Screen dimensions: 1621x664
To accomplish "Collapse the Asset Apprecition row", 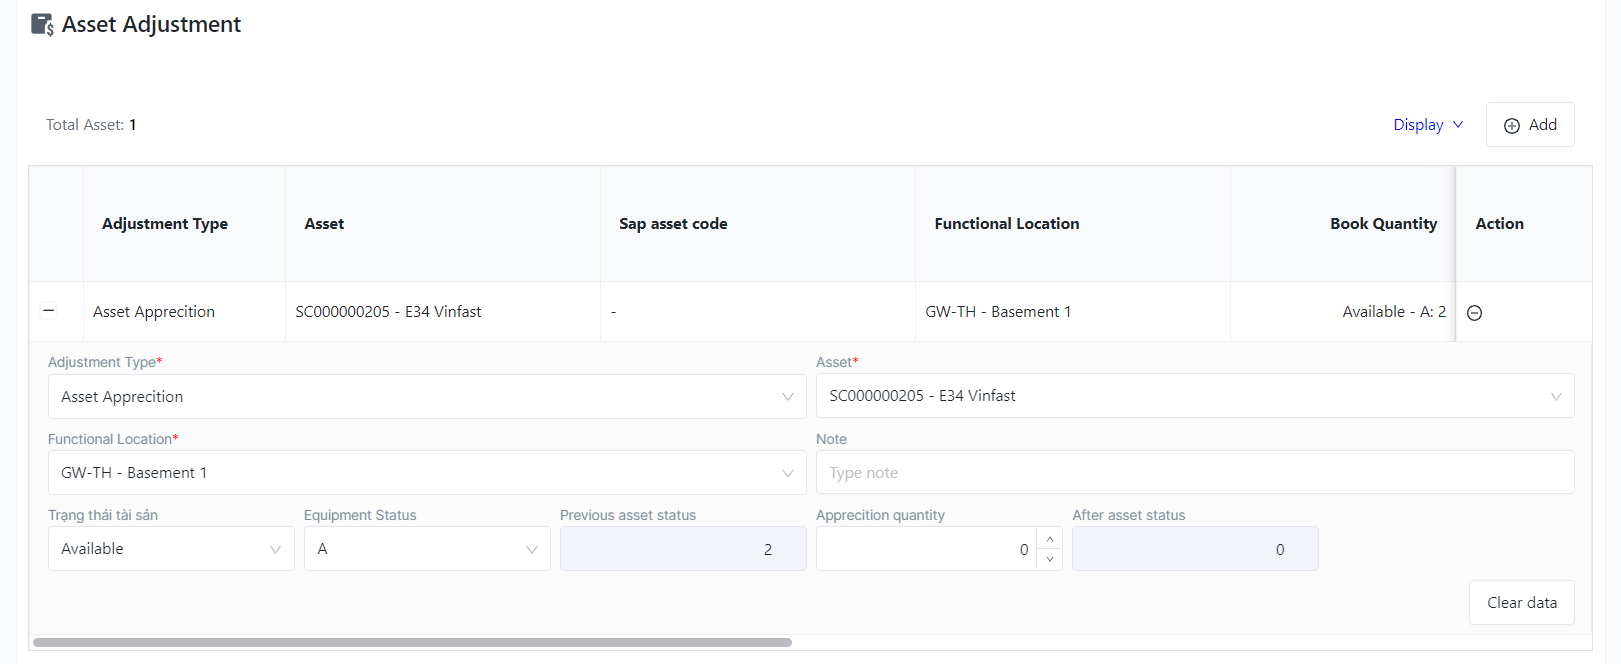I will tap(48, 311).
